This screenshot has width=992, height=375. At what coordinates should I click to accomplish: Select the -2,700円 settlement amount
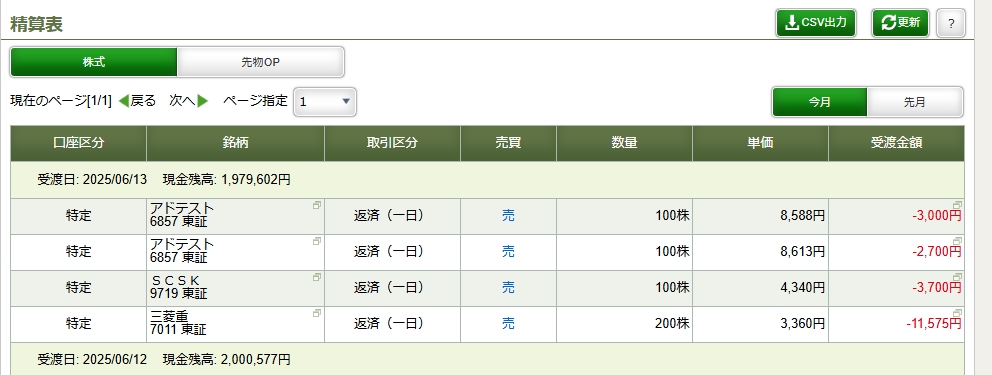tap(936, 252)
